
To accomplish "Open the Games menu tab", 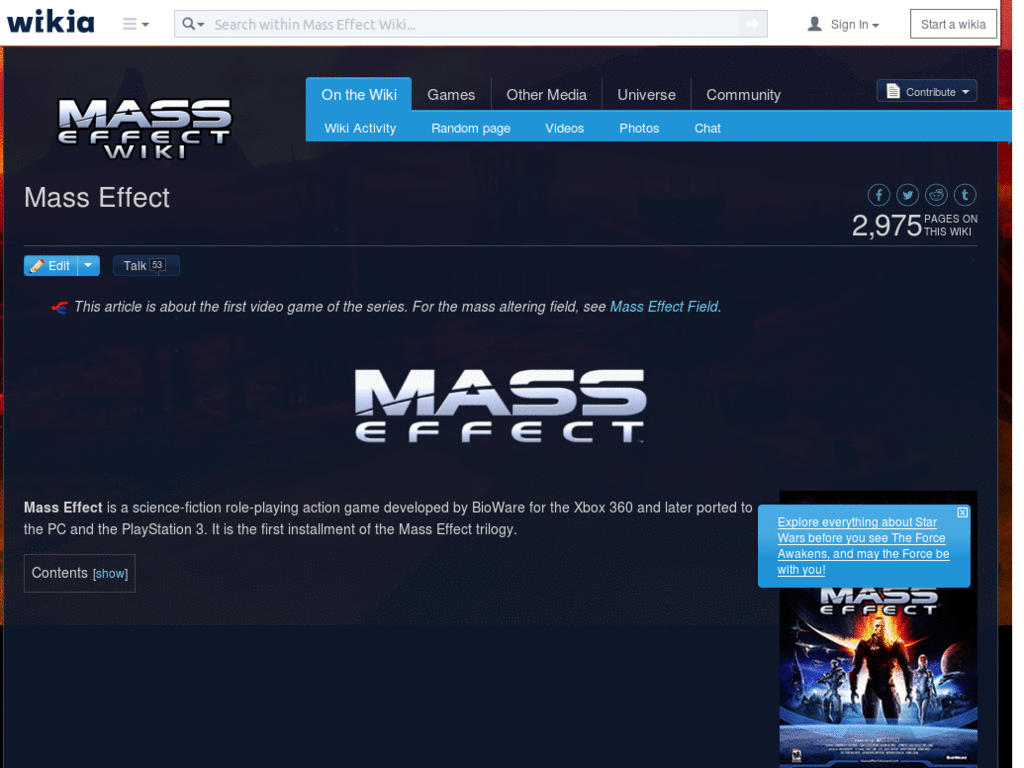I will tap(451, 95).
